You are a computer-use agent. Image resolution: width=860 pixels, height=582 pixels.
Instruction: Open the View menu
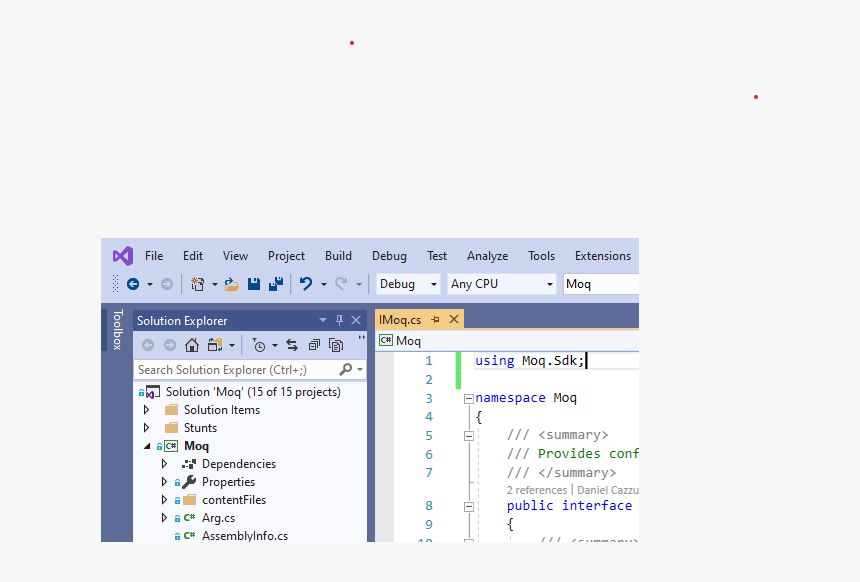[x=235, y=256]
